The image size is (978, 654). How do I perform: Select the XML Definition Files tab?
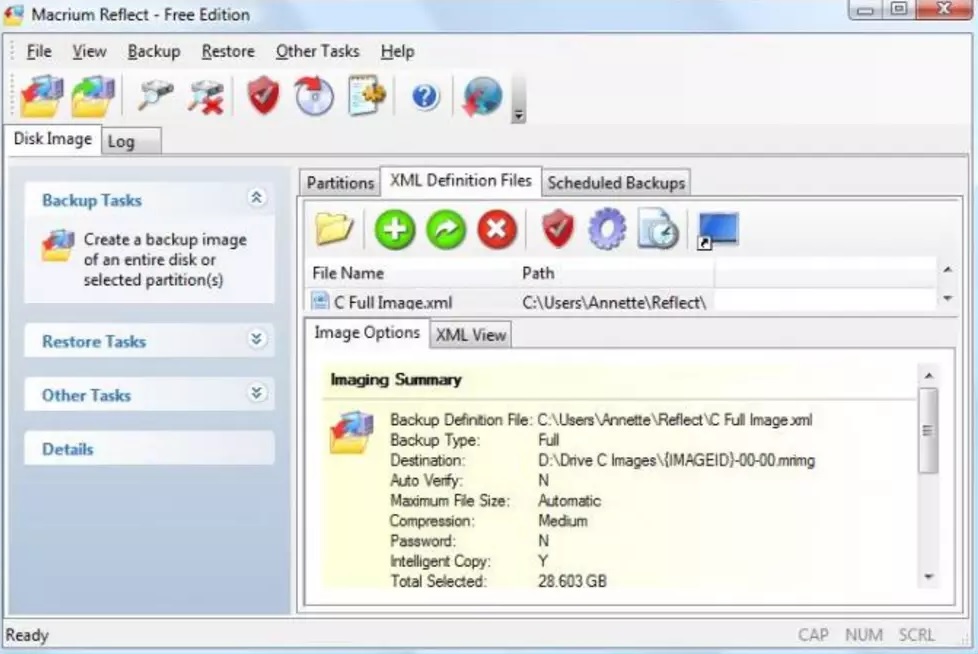pyautogui.click(x=461, y=181)
